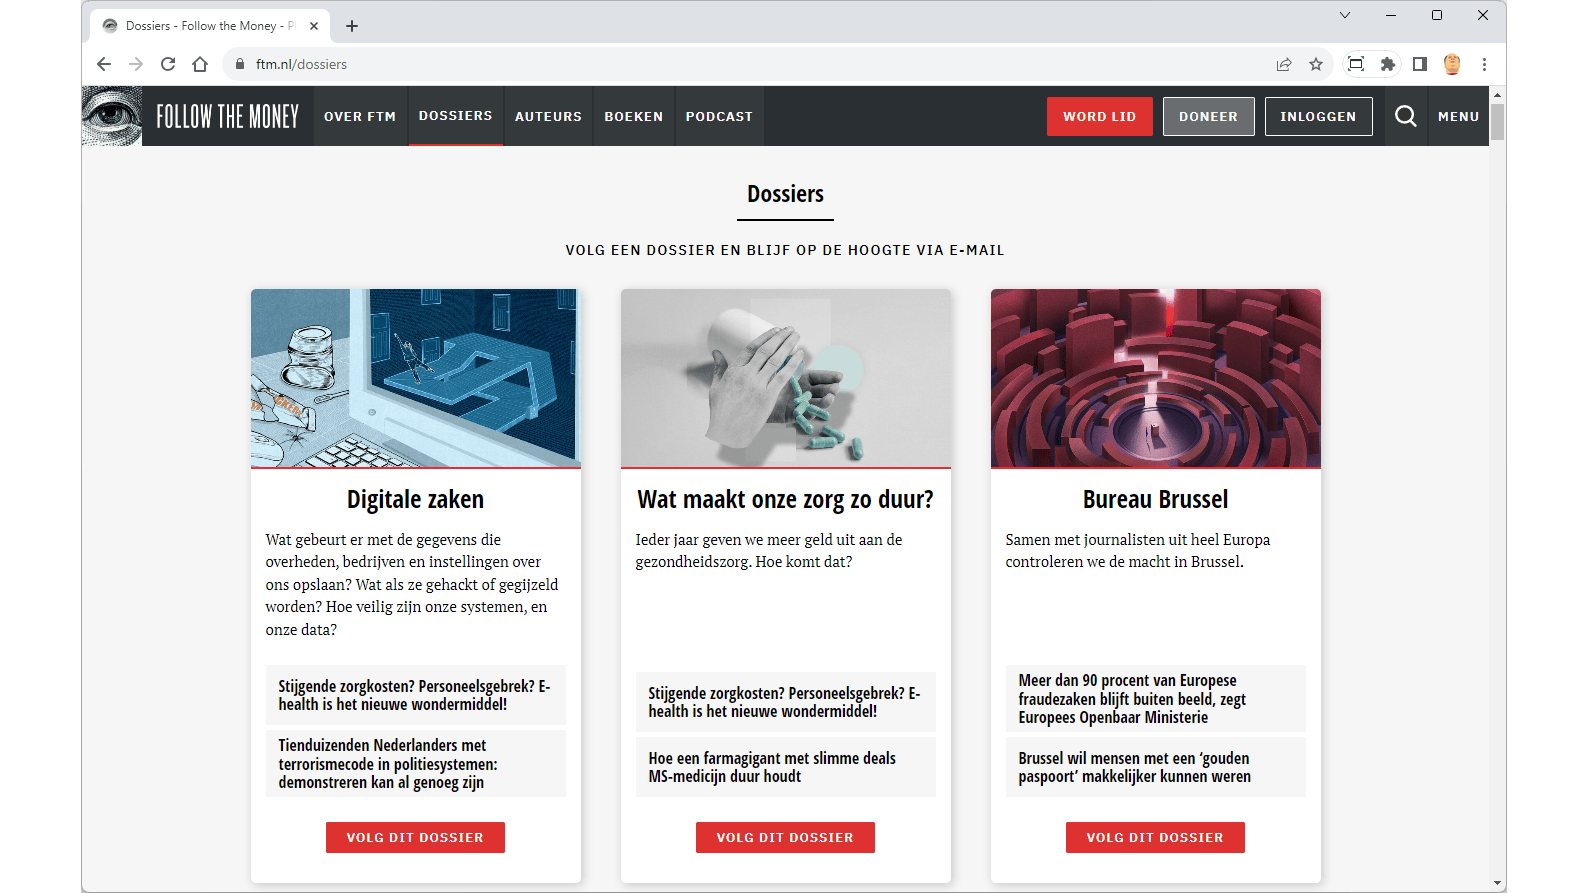Open the OVER FTM menu item
Image resolution: width=1588 pixels, height=893 pixels.
pos(360,116)
